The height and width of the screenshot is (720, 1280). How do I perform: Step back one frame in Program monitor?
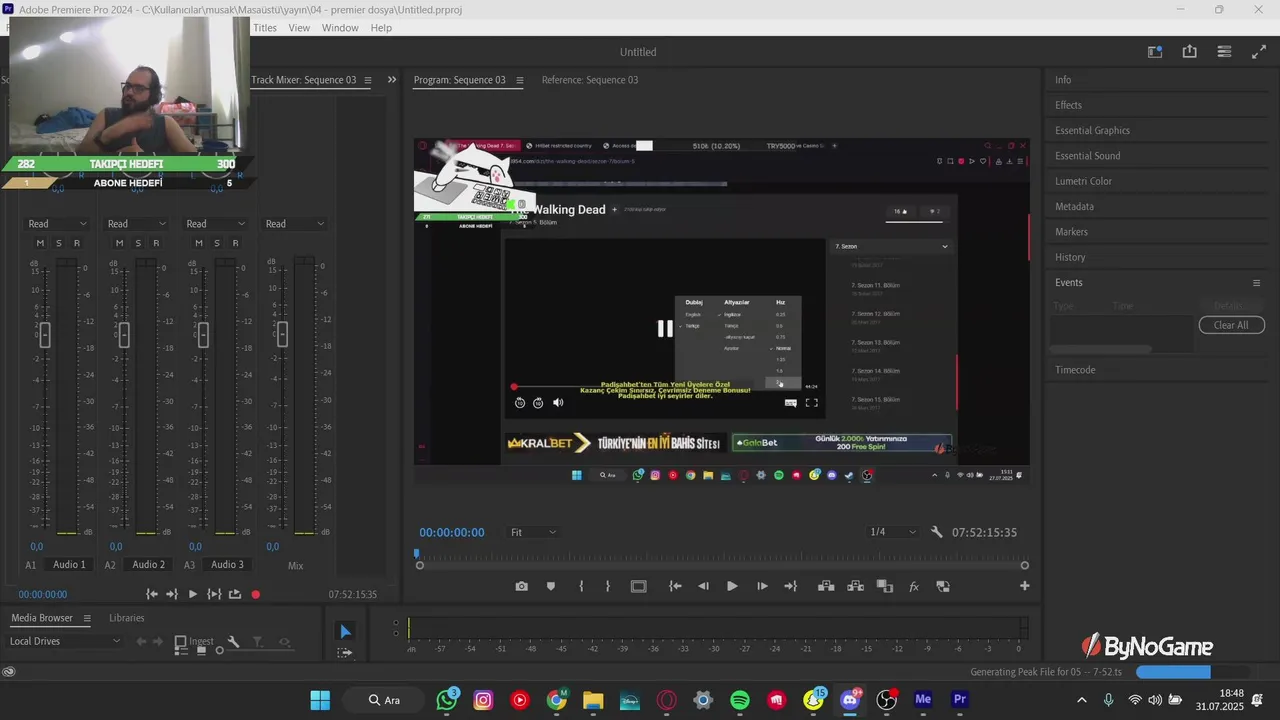(x=703, y=587)
